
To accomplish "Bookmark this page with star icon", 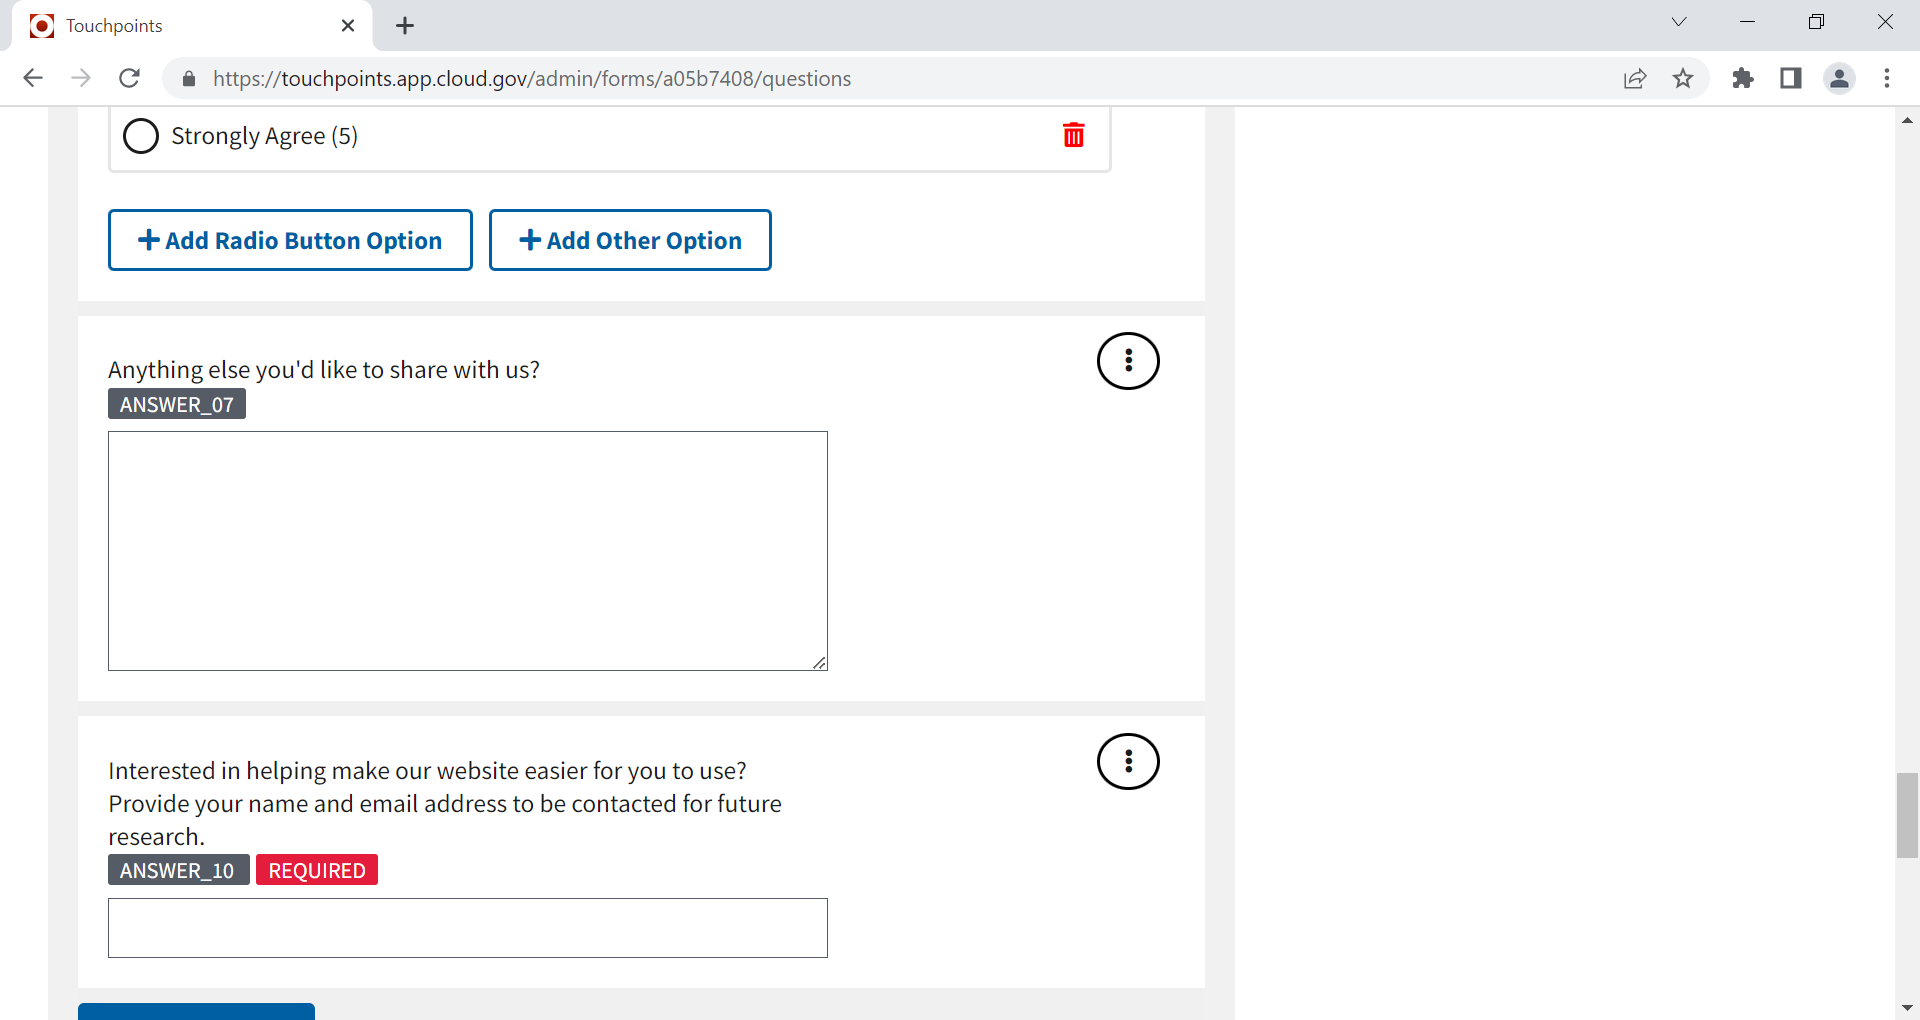I will click(x=1683, y=78).
